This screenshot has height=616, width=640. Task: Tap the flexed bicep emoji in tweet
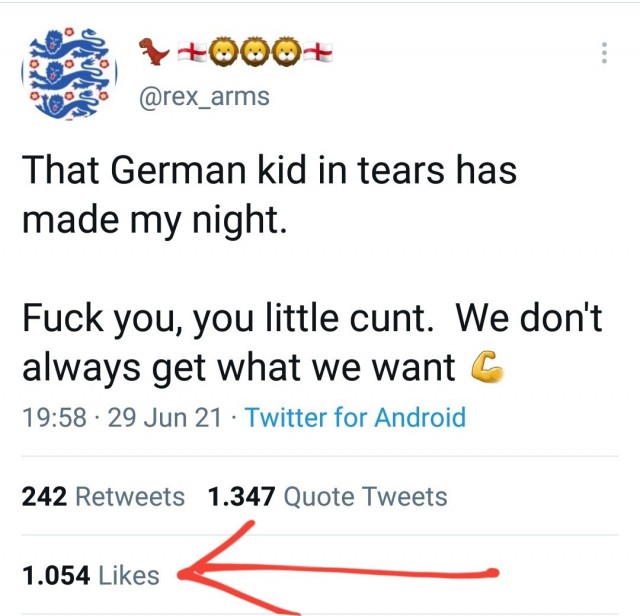coord(487,366)
